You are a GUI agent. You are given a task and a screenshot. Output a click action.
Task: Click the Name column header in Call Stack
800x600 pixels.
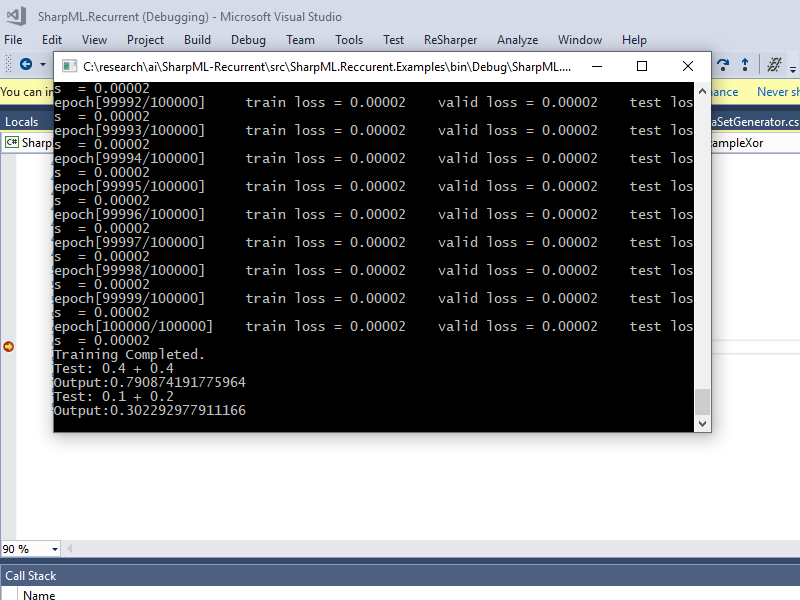(39, 594)
